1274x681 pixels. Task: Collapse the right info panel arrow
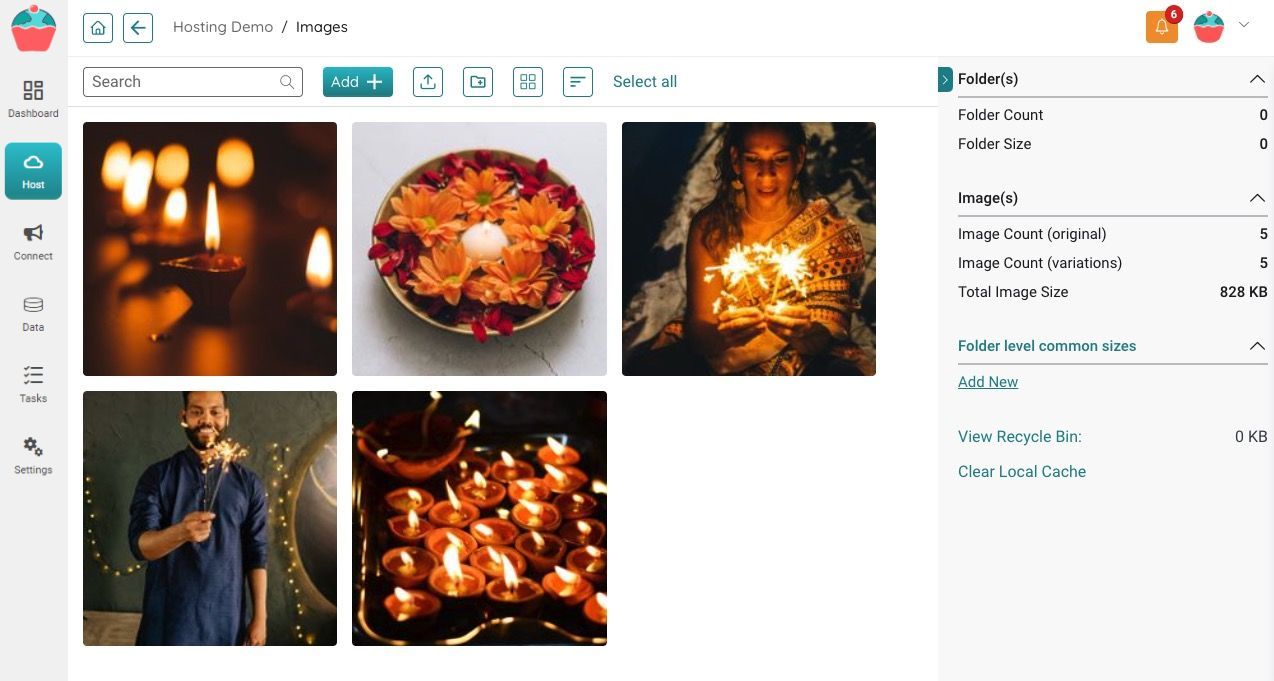945,79
